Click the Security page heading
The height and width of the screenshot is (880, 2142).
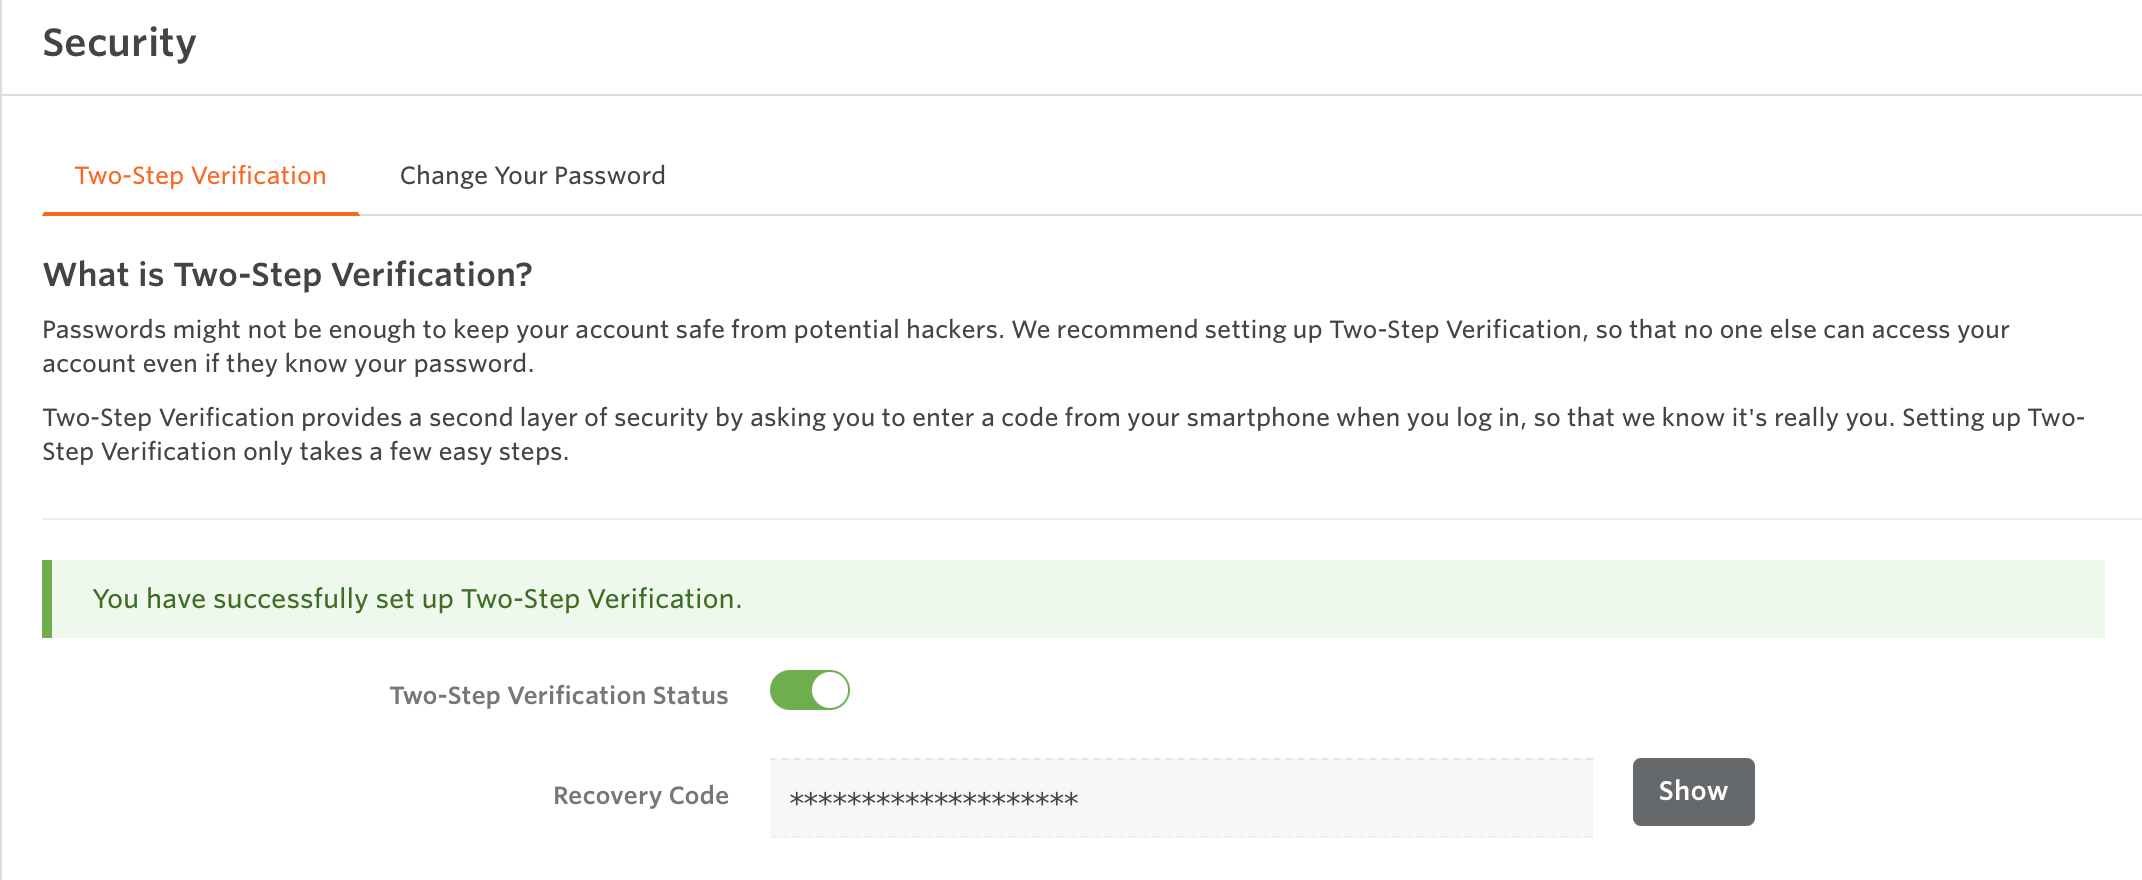[118, 42]
